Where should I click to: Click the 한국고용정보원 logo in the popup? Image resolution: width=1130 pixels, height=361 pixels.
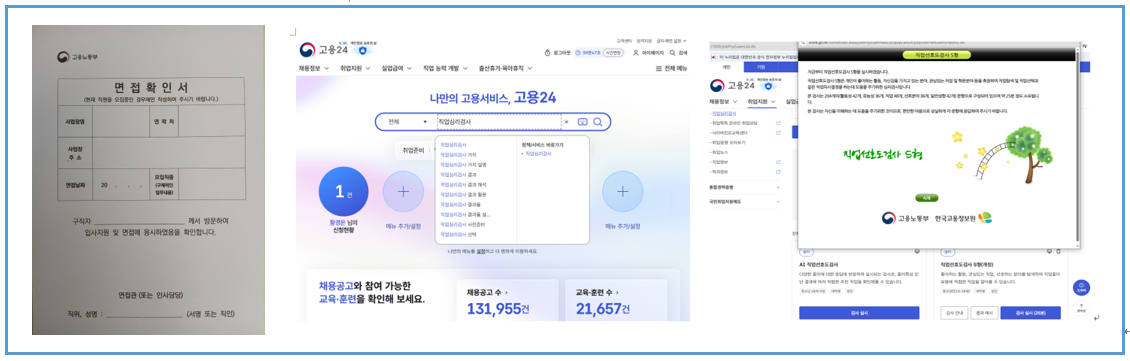(x=963, y=218)
